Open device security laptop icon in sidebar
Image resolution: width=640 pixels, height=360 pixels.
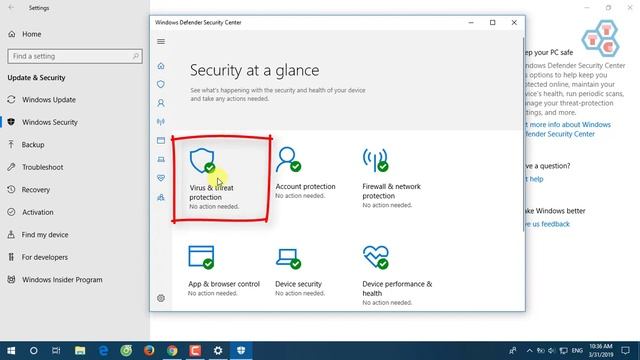[x=161, y=159]
